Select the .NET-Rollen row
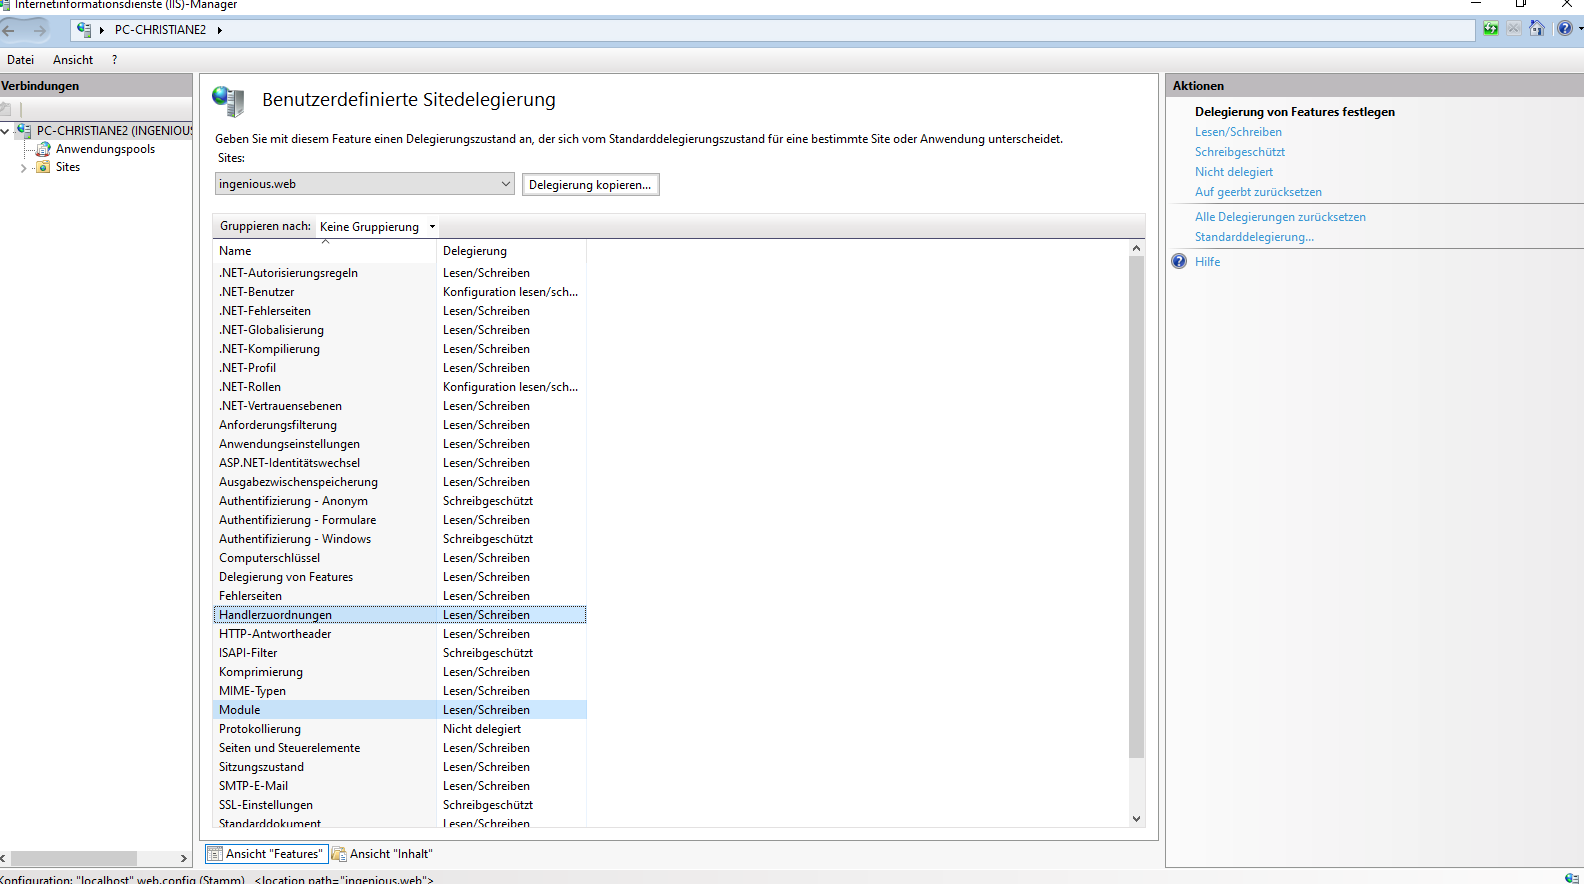Viewport: 1584px width, 884px height. pyautogui.click(x=400, y=387)
